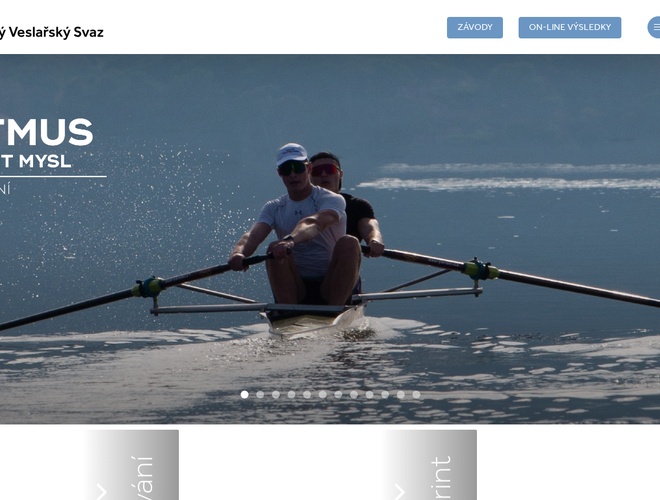This screenshot has width=660, height=500.
Task: Open ON-LINE VÝSLEDKY results page
Action: [x=570, y=27]
